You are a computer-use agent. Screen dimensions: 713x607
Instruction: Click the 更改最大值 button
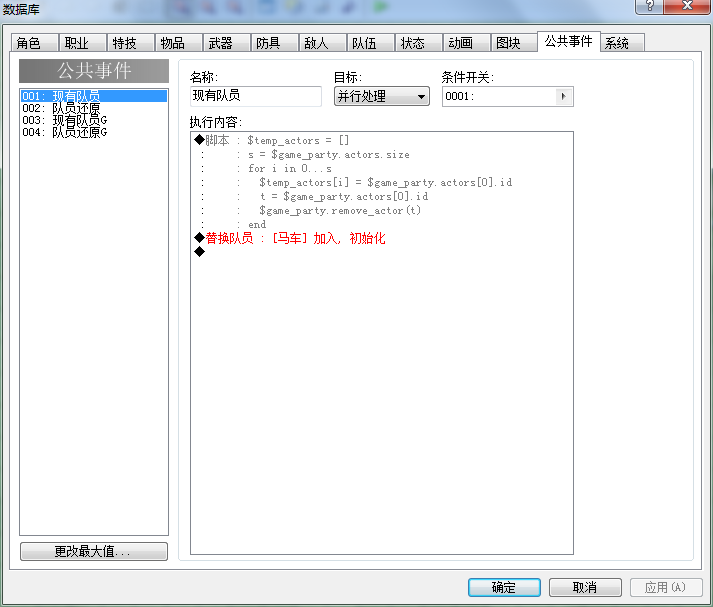coord(94,551)
